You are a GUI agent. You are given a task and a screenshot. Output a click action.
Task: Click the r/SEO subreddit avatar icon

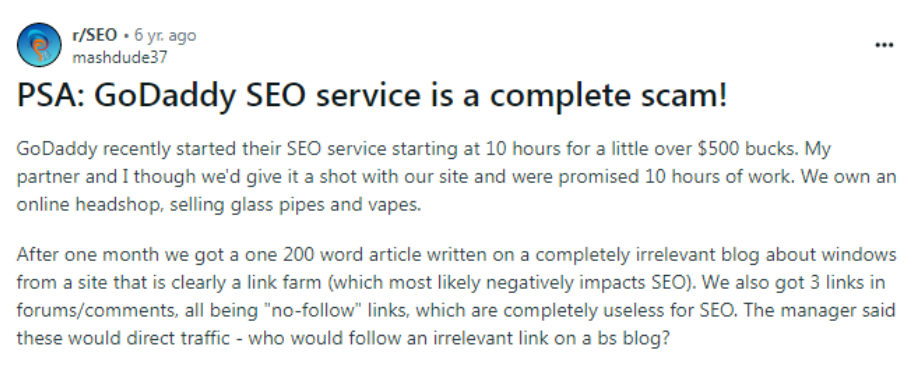(39, 44)
